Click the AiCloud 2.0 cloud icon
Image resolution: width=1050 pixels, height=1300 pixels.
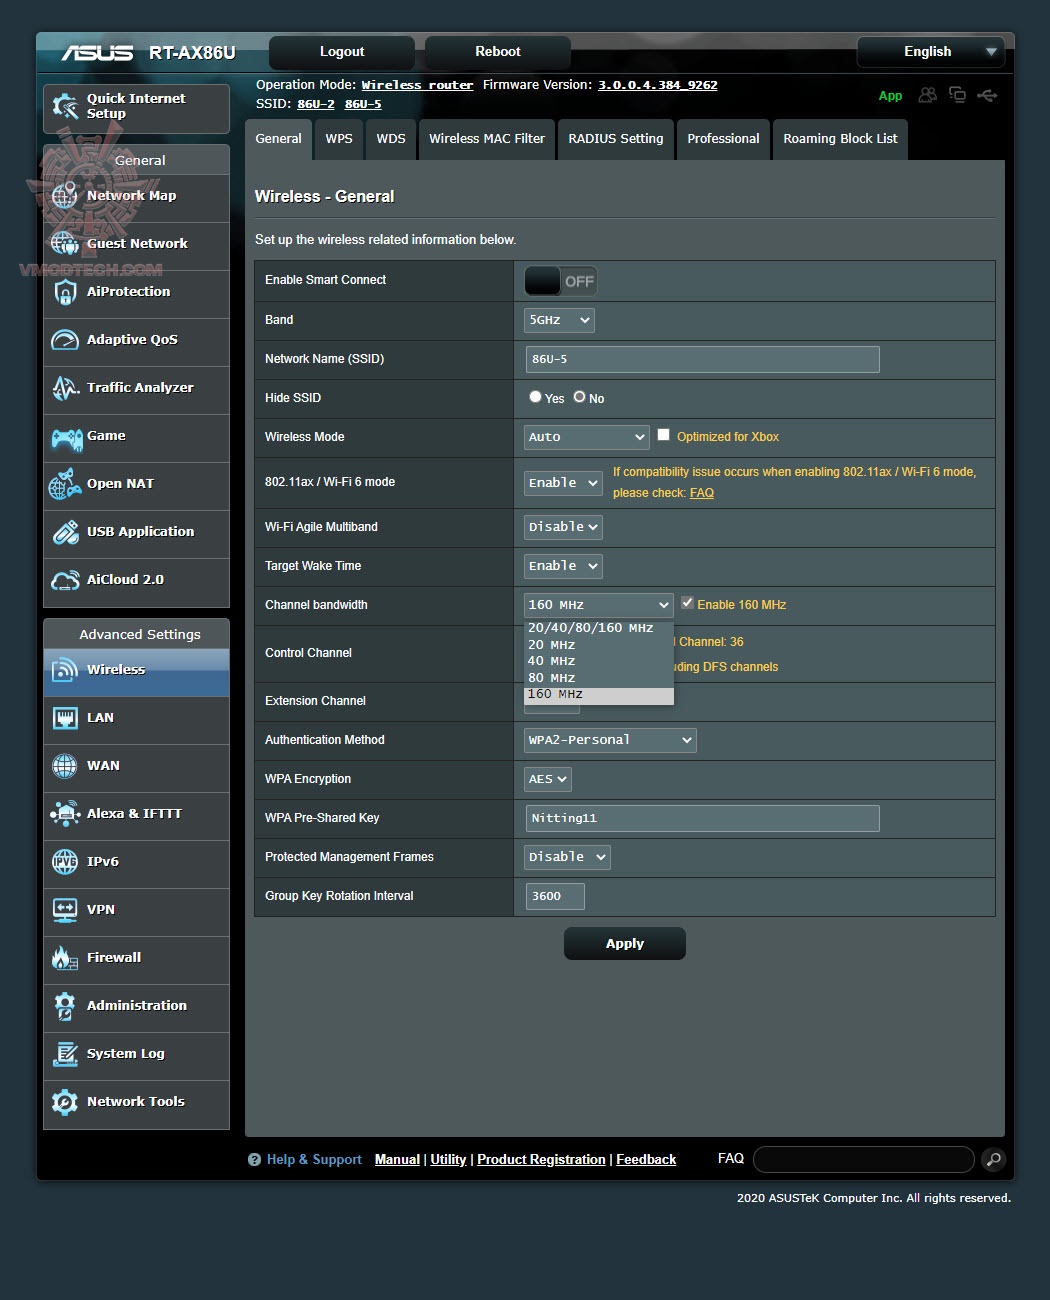coord(65,580)
